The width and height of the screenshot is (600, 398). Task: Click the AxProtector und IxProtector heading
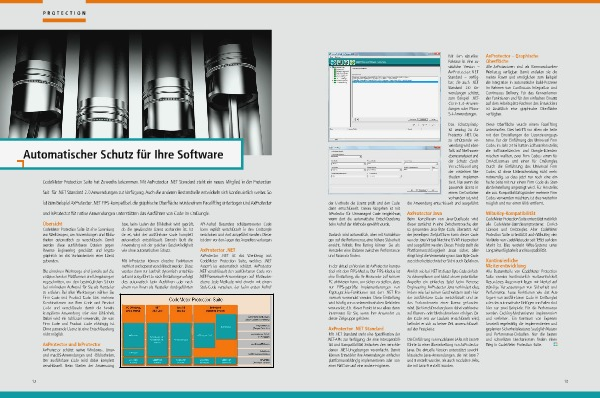(x=72, y=344)
